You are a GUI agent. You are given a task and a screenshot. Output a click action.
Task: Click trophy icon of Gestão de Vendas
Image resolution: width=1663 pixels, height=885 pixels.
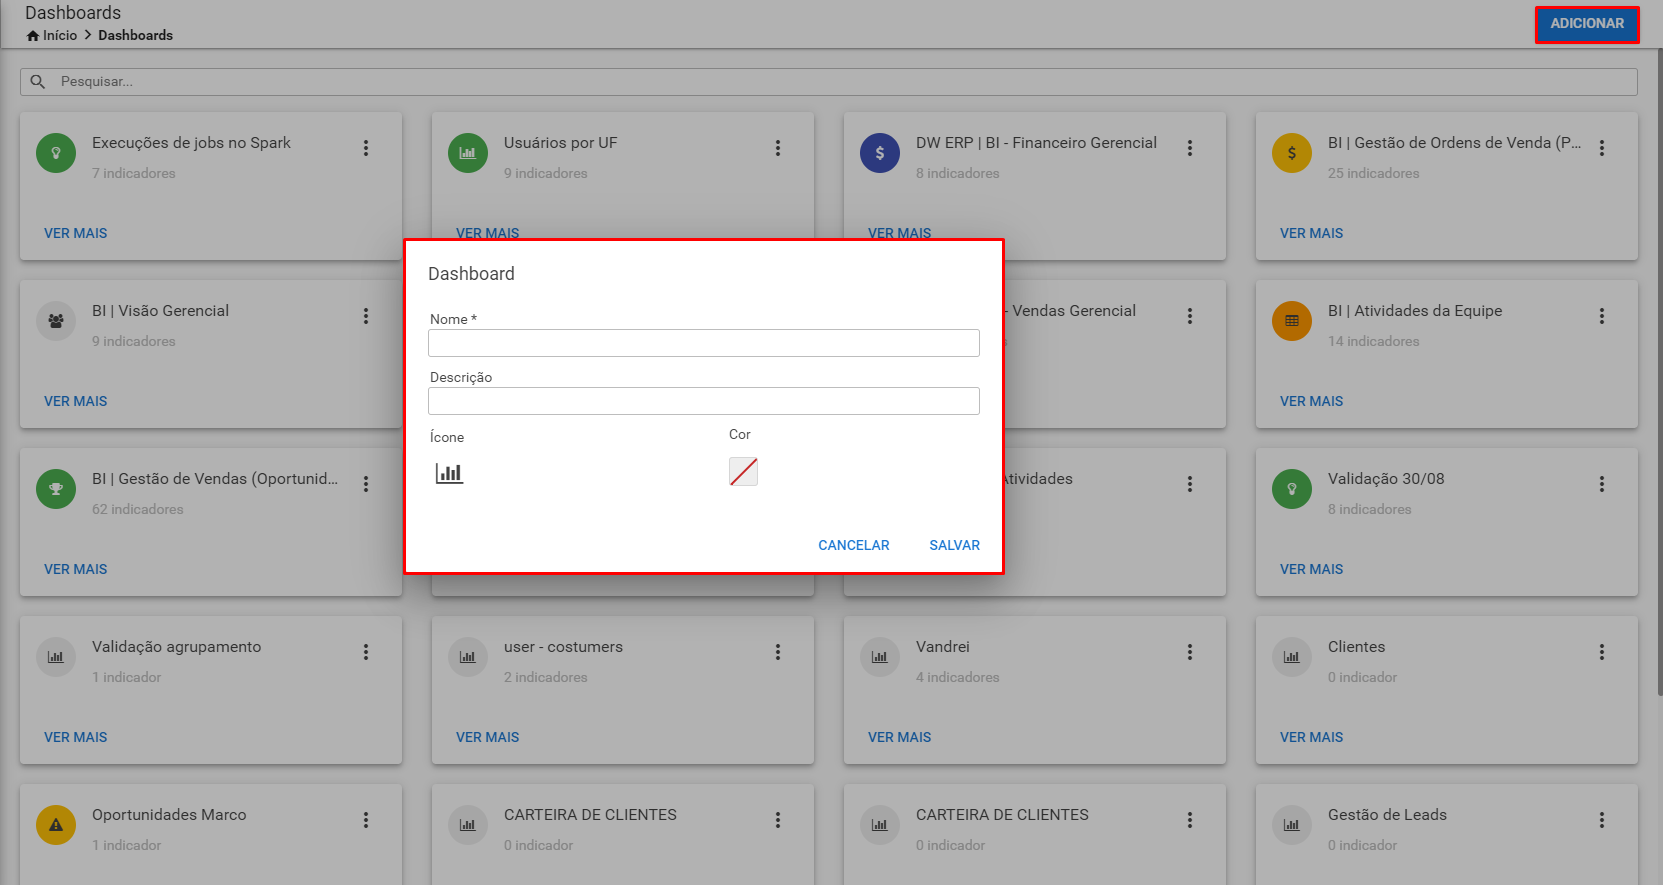point(56,489)
